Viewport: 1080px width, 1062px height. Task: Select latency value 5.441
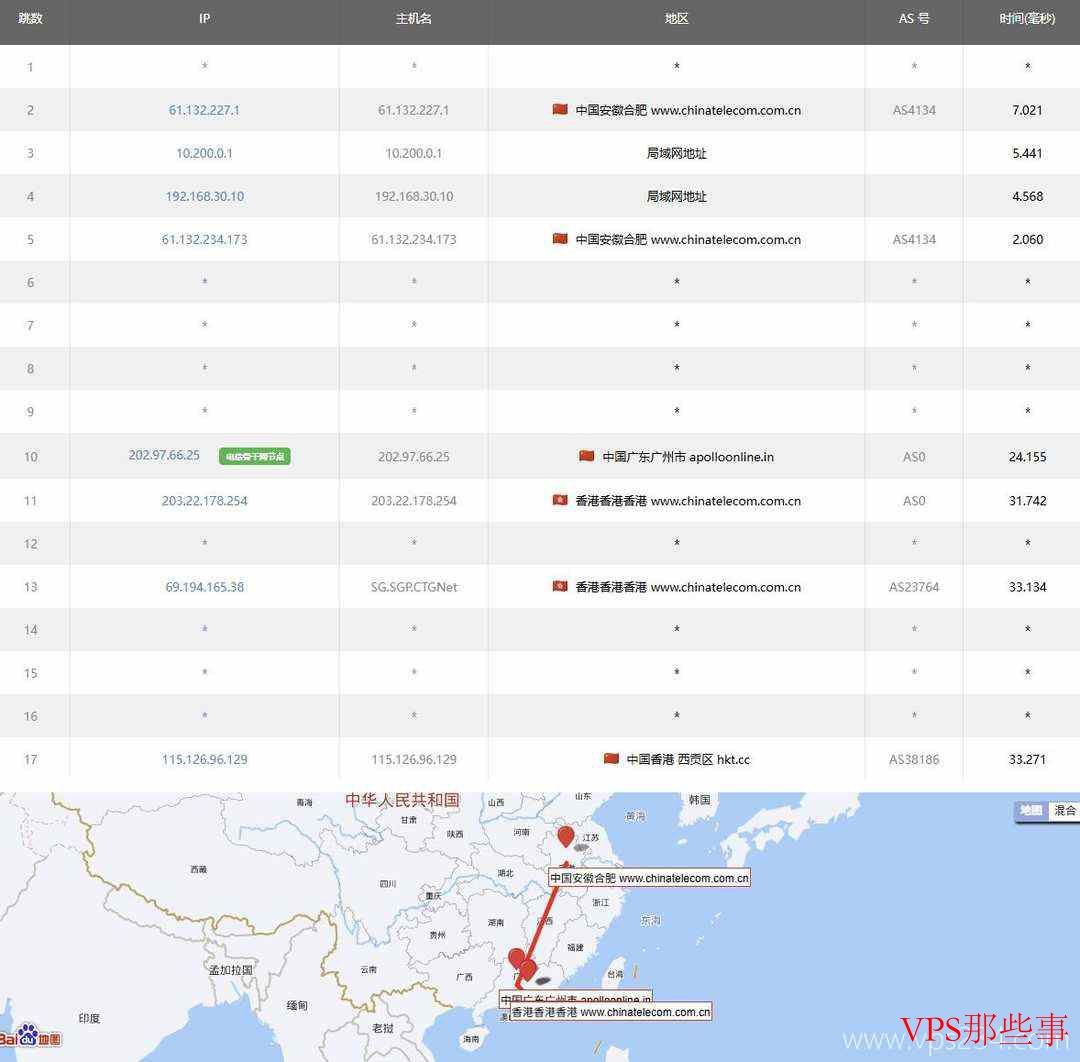tap(1027, 153)
